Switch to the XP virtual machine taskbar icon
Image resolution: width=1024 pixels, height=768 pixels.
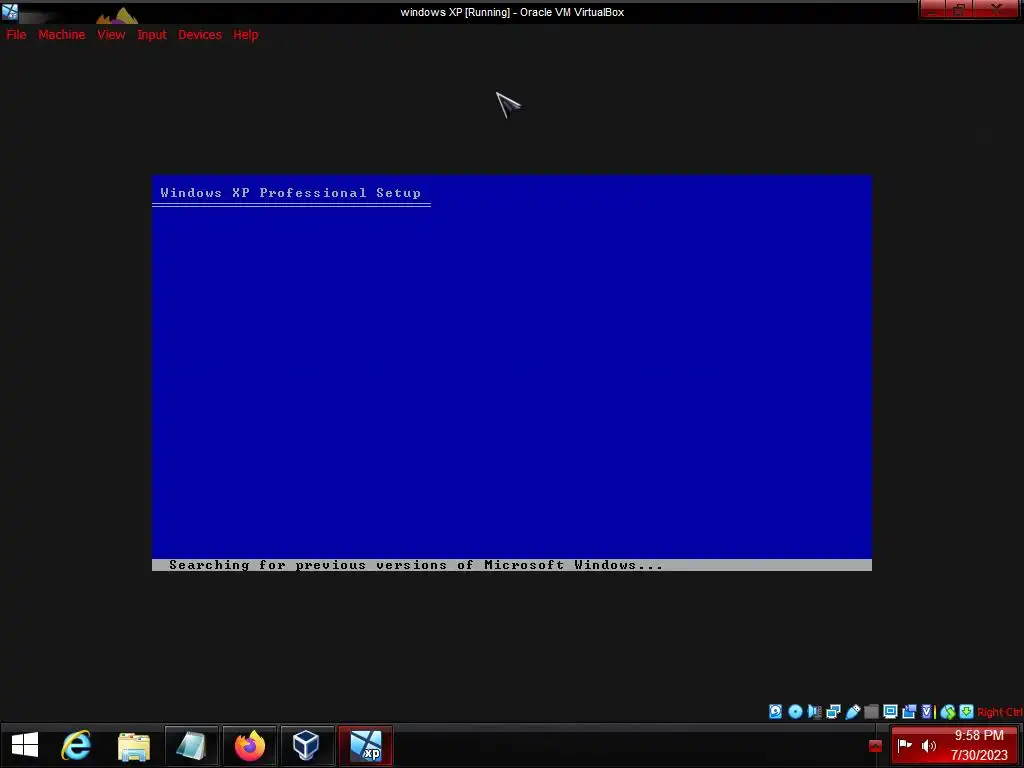(366, 745)
